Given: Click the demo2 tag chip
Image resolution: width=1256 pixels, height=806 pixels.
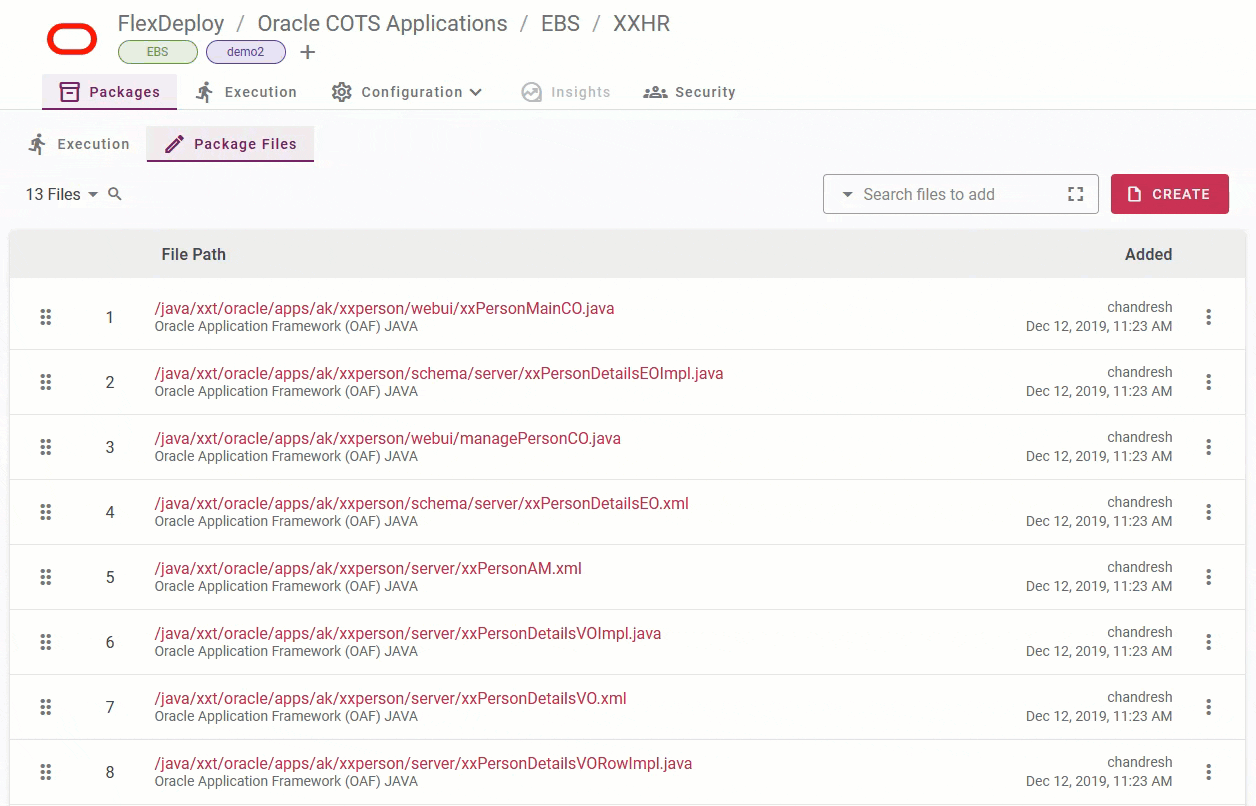Looking at the screenshot, I should [246, 52].
